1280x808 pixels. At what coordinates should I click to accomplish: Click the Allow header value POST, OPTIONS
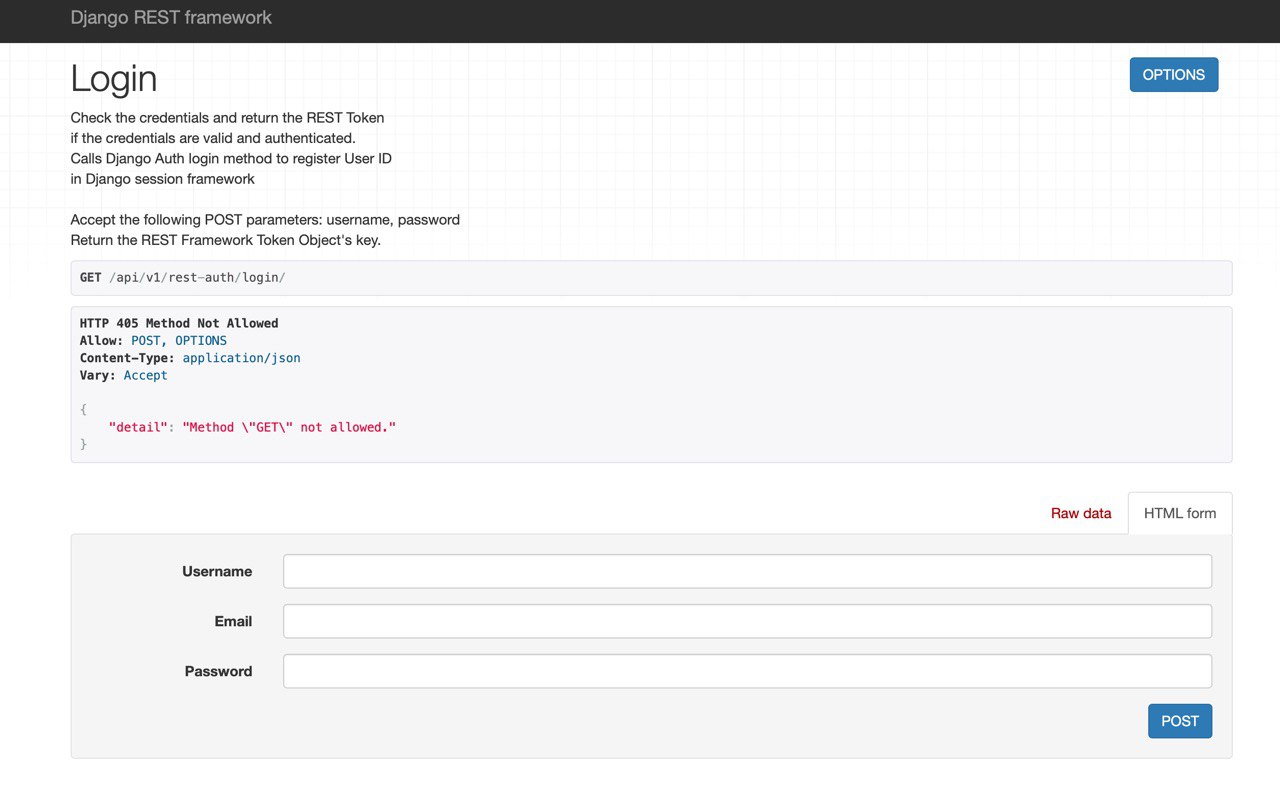tap(179, 341)
